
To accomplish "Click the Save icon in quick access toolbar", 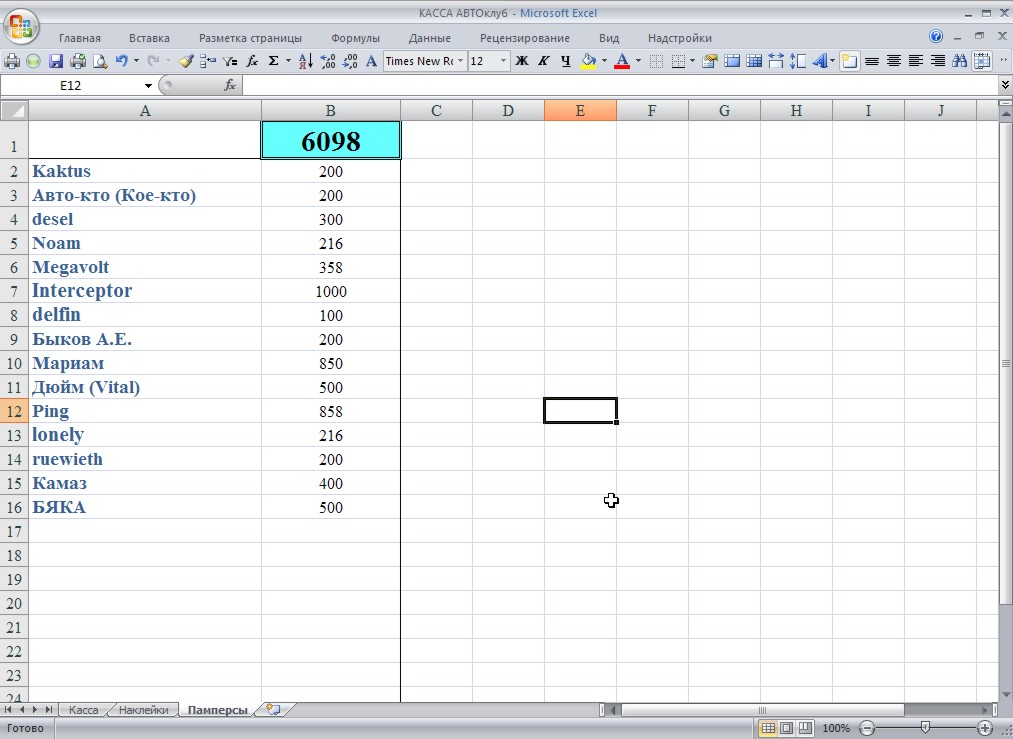I will [x=56, y=61].
